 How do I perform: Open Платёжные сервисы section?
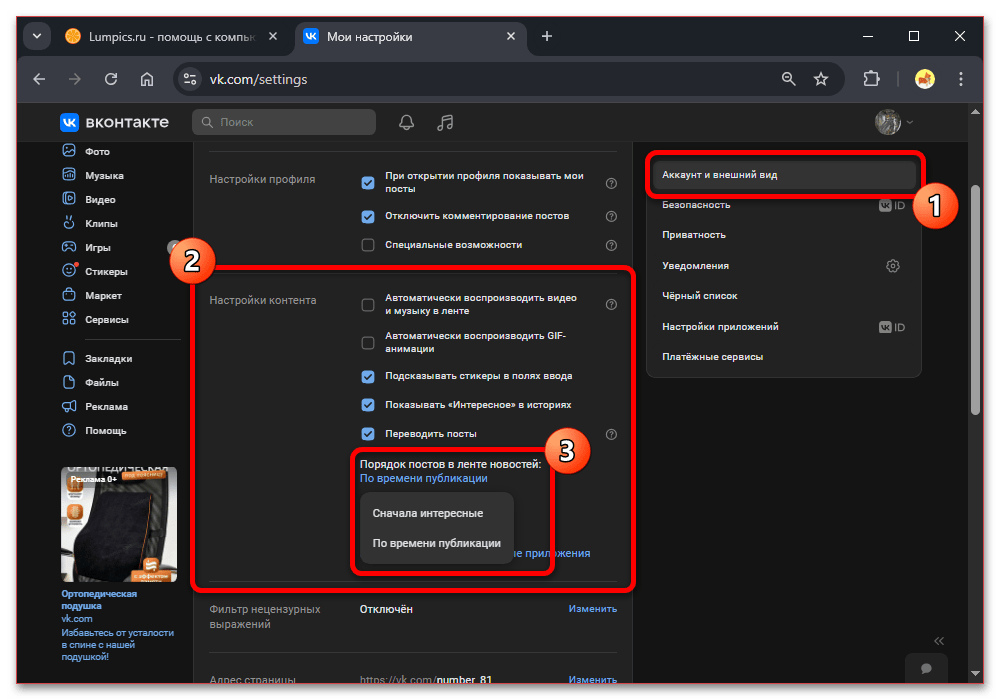pos(784,356)
